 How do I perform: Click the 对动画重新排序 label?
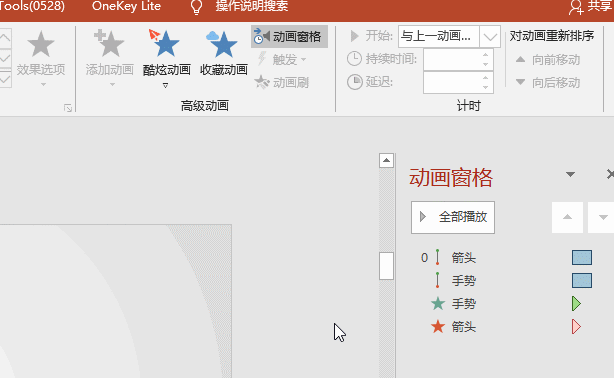pos(551,36)
